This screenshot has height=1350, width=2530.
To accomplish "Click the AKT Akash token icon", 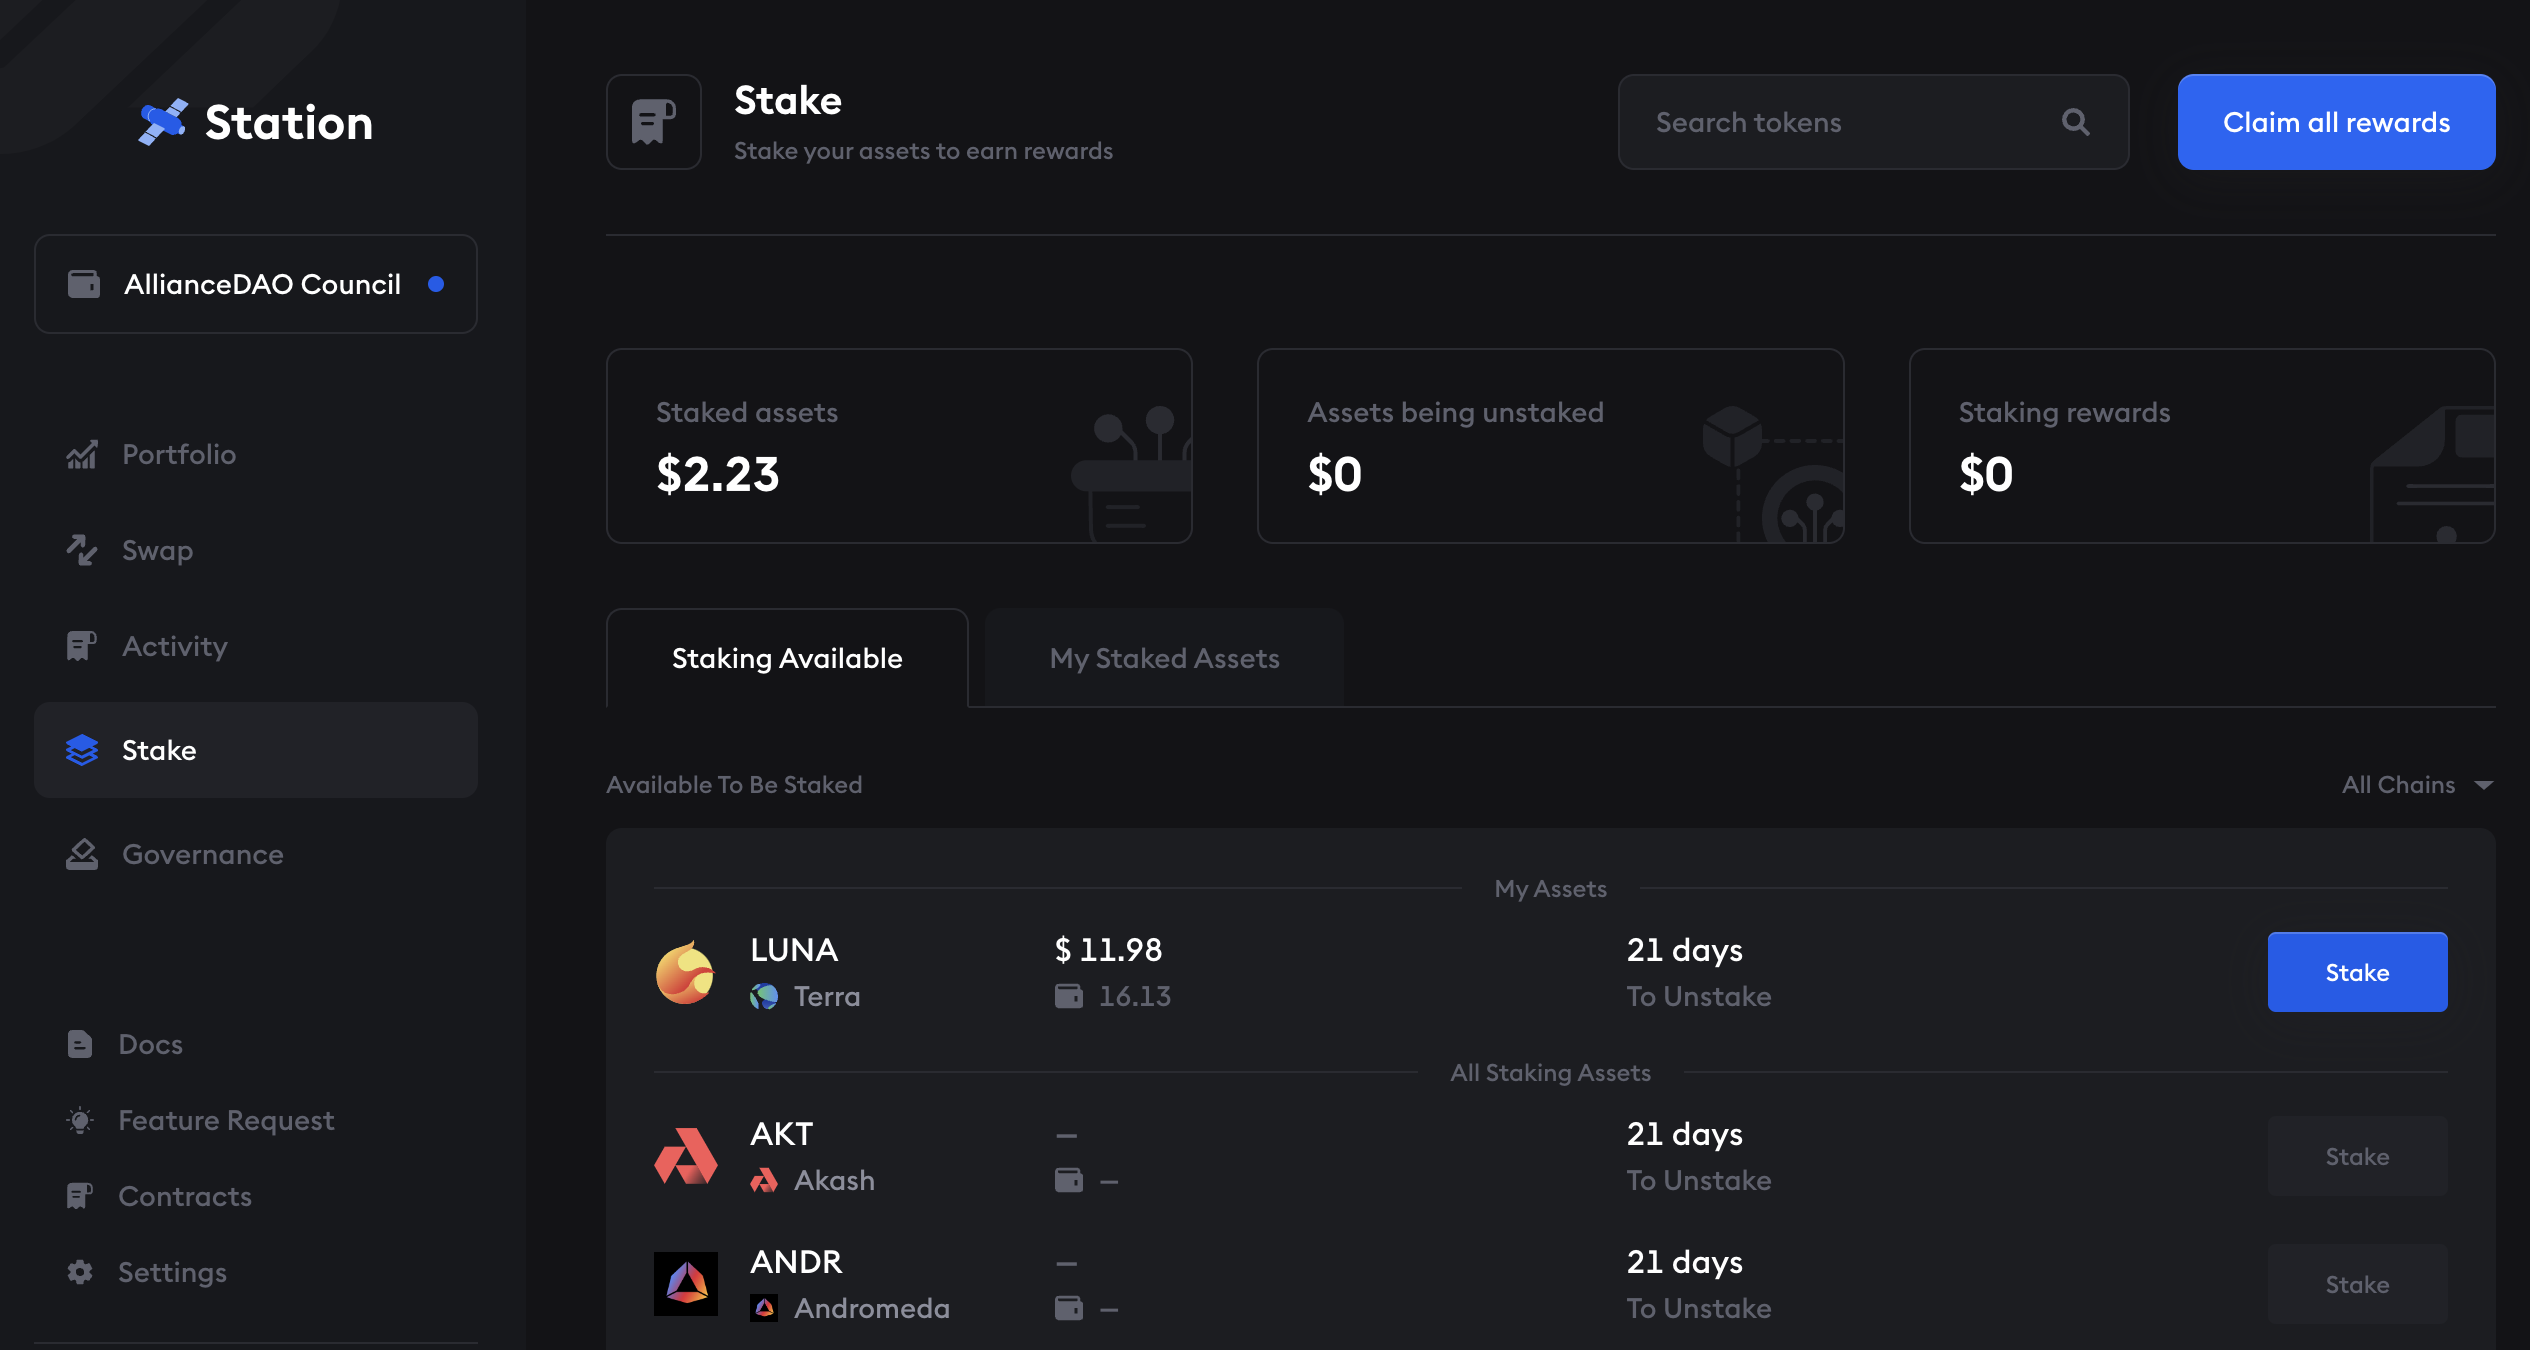I will (x=685, y=1157).
